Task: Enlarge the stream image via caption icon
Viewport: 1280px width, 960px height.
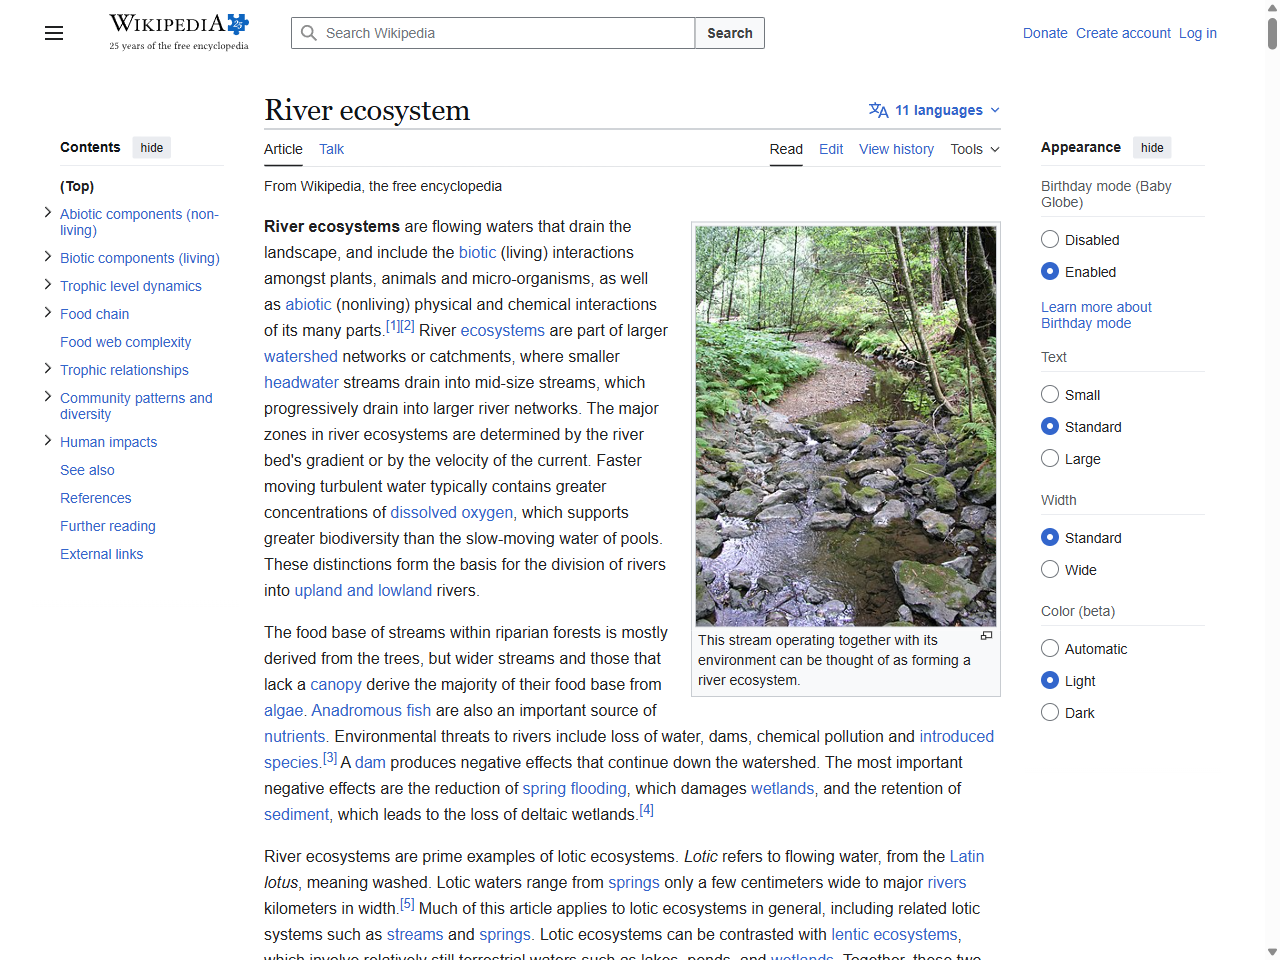Action: click(x=986, y=636)
